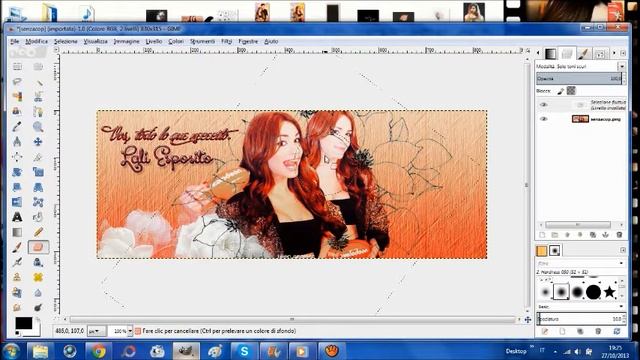Toggle visibility of senzacop.jpeg layer

543,119
